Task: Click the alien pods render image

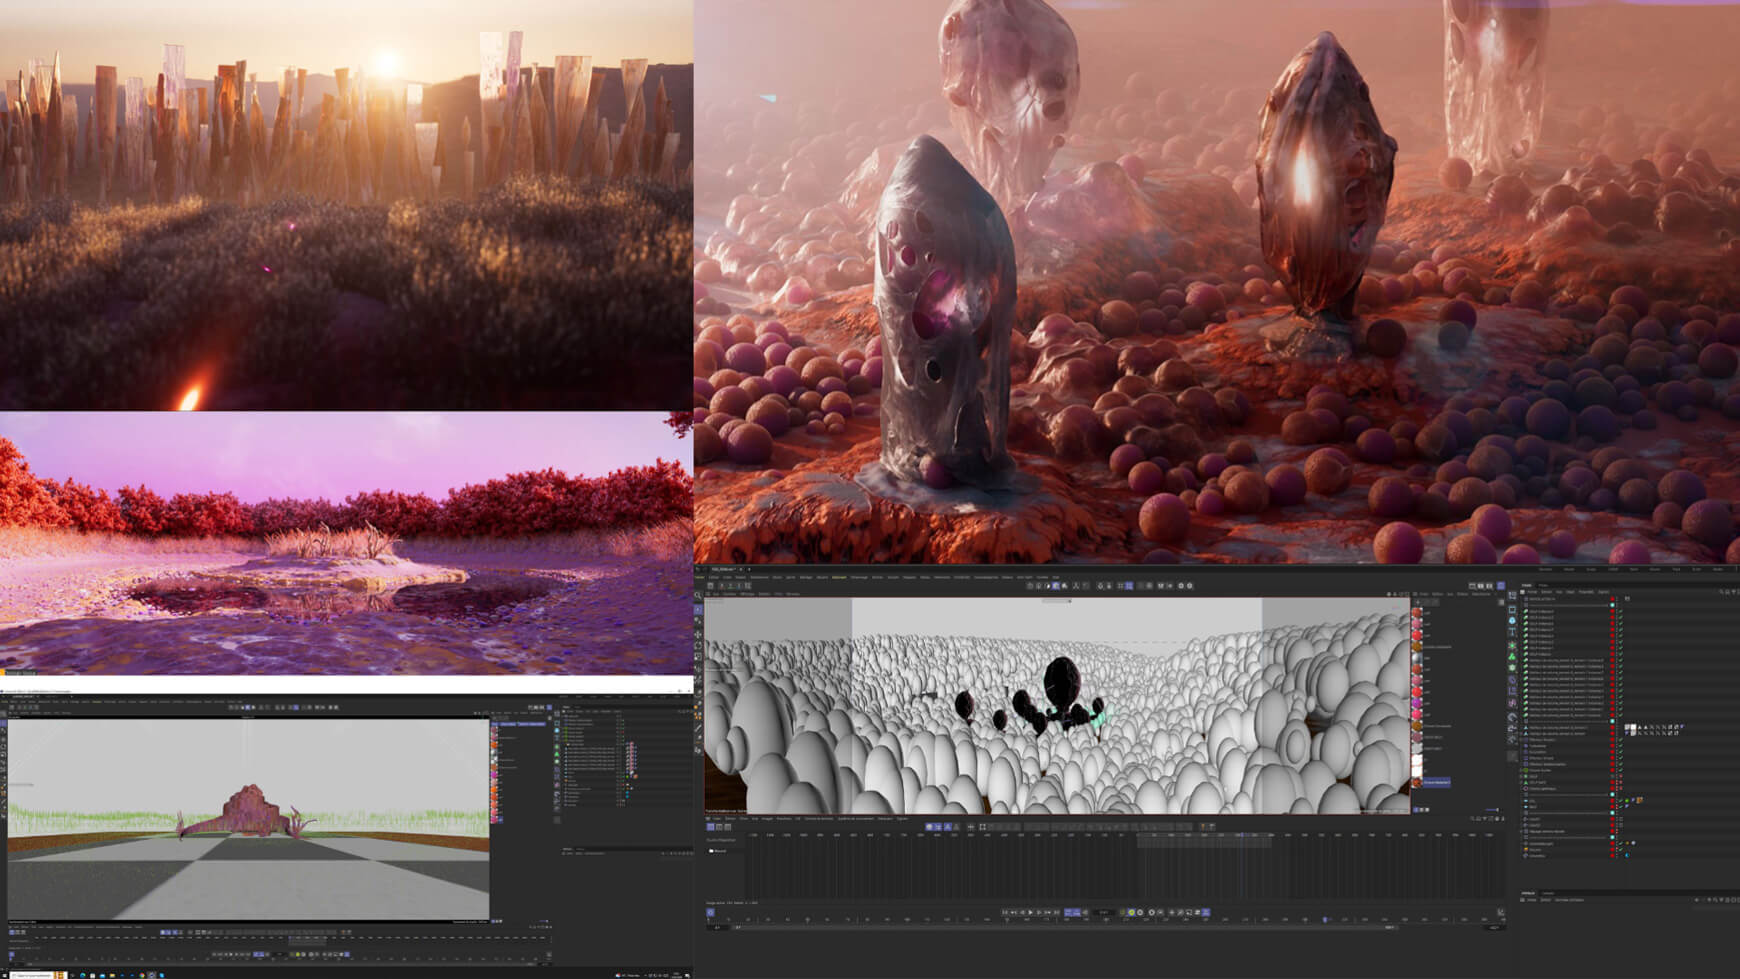Action: [1217, 282]
